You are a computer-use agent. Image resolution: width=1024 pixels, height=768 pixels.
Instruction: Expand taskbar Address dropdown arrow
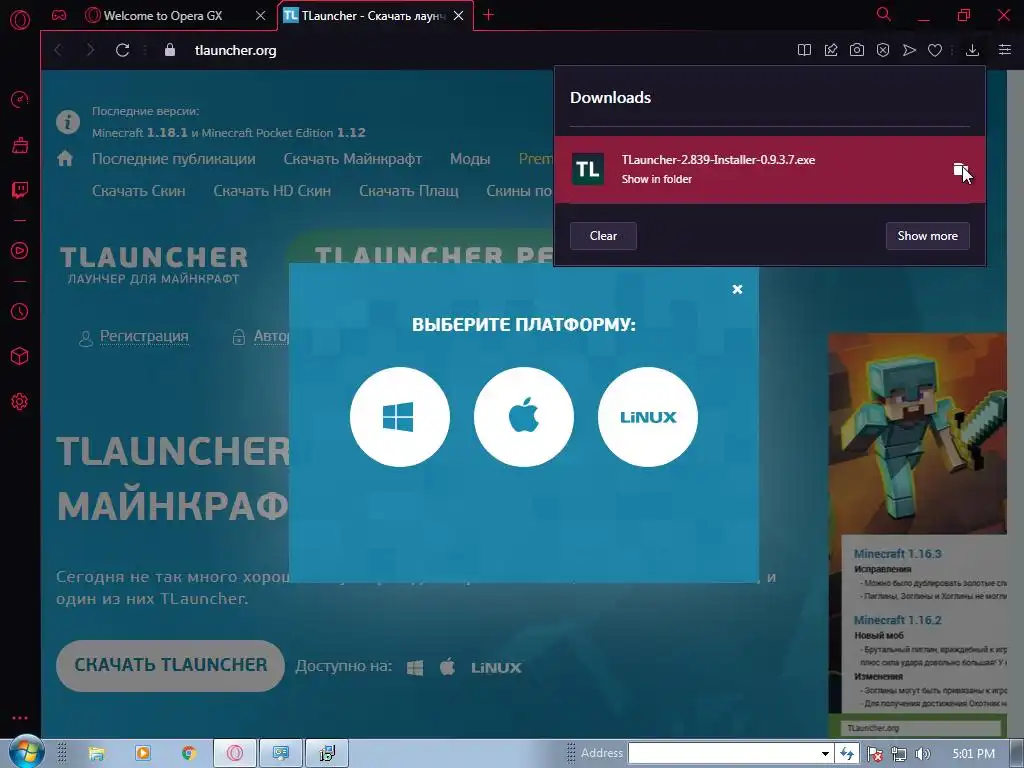(825, 753)
